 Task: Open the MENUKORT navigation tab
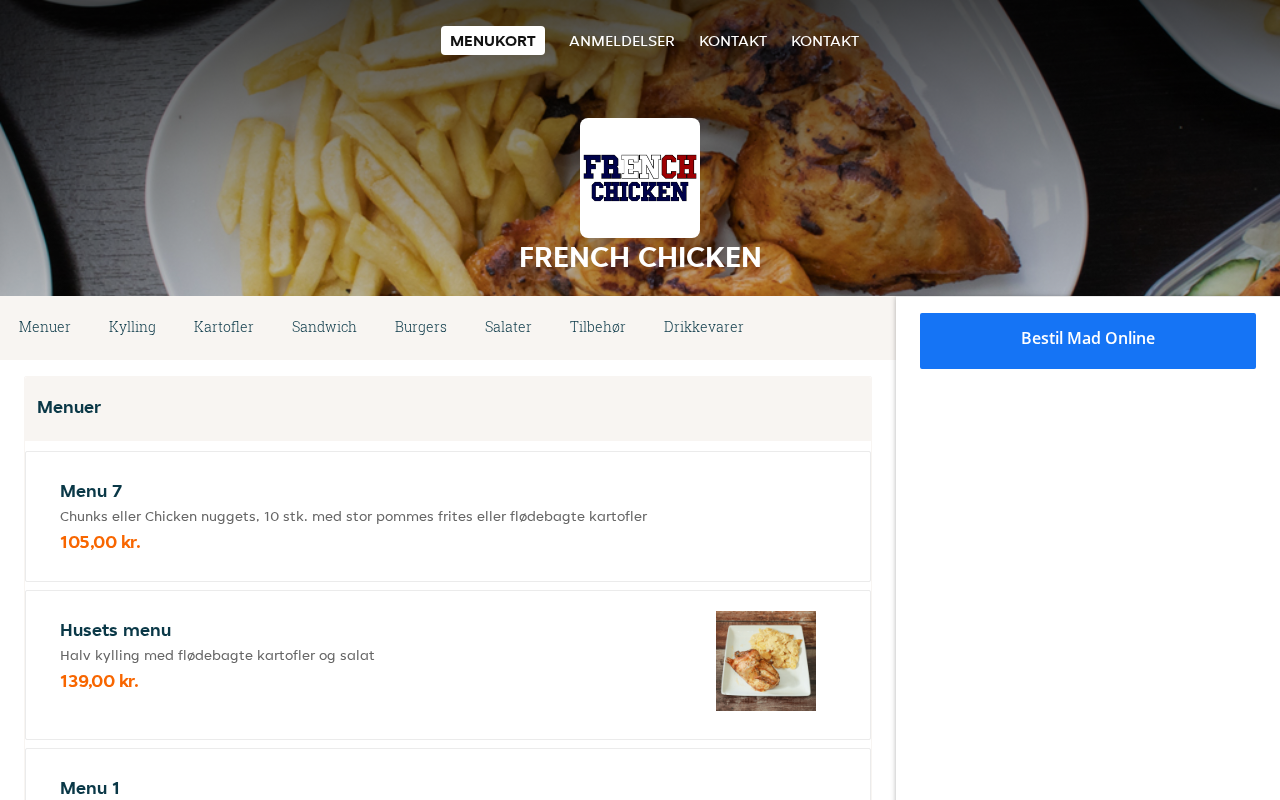(x=493, y=41)
